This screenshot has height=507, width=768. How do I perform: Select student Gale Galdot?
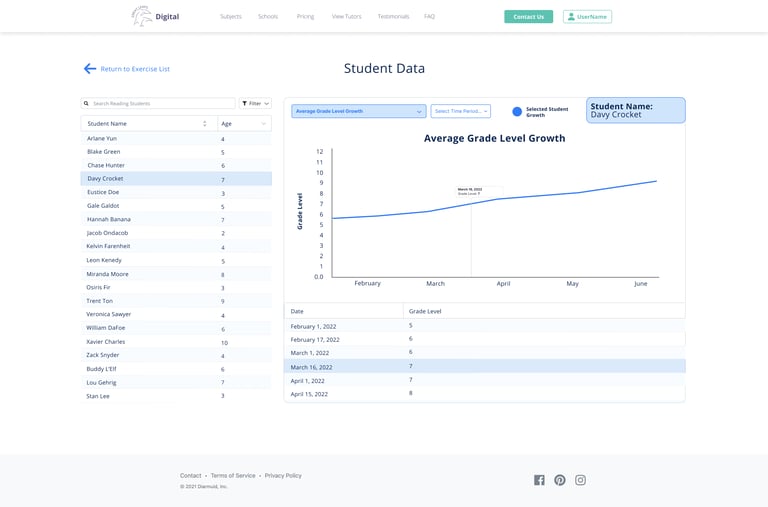[176, 206]
